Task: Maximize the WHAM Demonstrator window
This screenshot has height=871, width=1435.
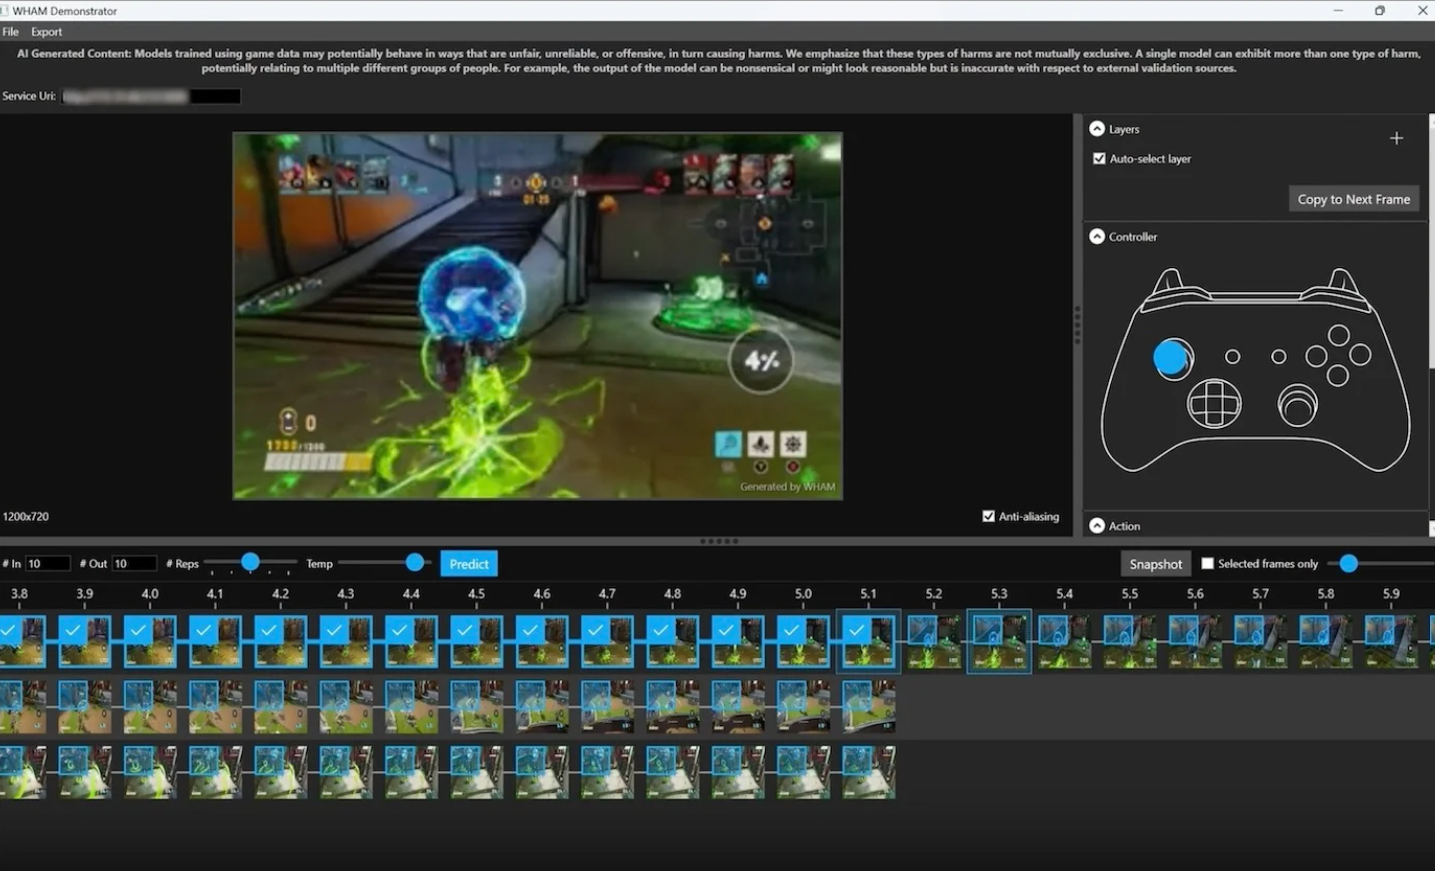Action: [1380, 10]
